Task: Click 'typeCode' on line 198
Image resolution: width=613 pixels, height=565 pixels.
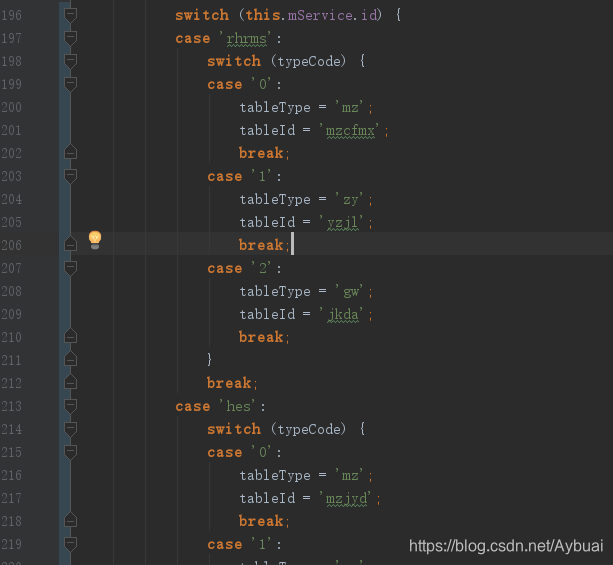Action: (x=309, y=62)
